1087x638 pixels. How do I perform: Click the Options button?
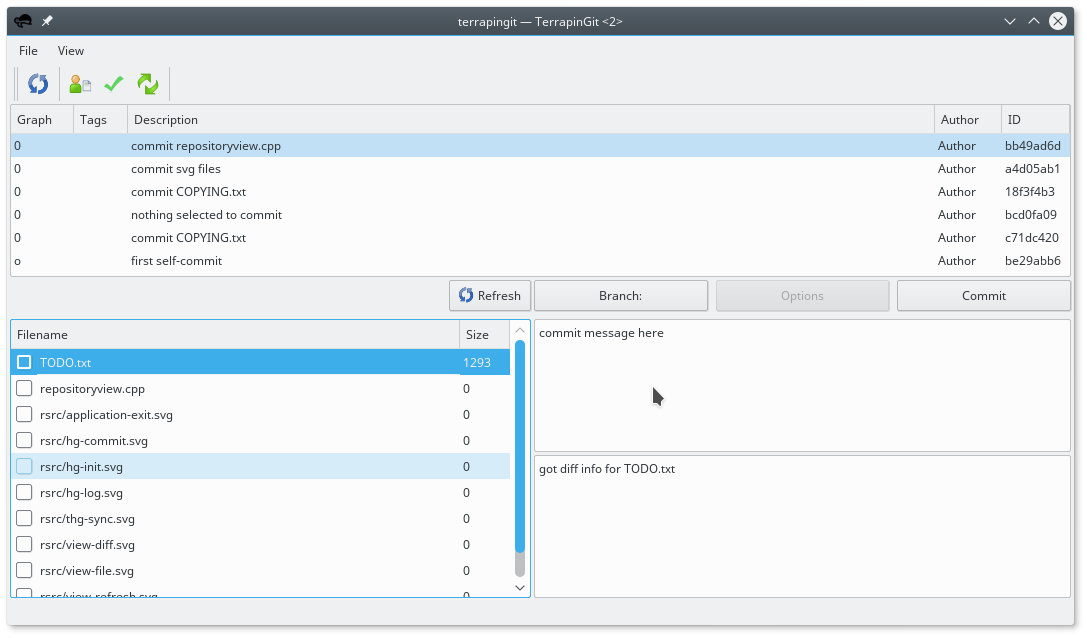click(802, 295)
